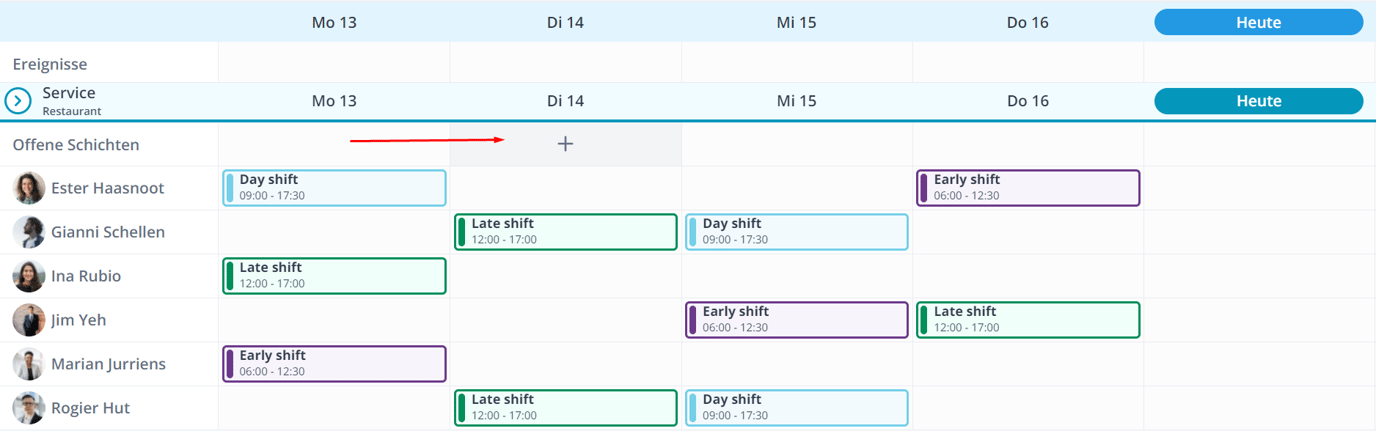Click the Heute button in Service row
The image size is (1376, 431).
(x=1258, y=101)
